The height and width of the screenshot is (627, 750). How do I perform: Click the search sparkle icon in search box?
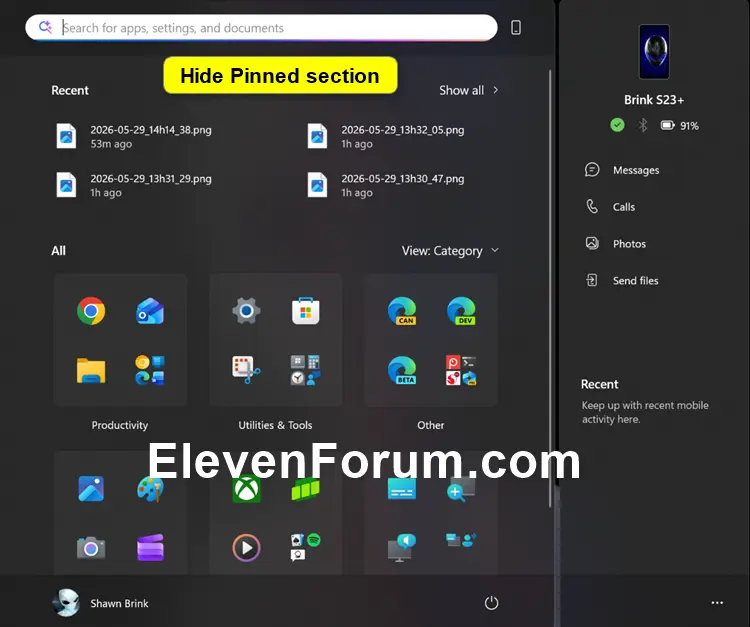tap(45, 27)
